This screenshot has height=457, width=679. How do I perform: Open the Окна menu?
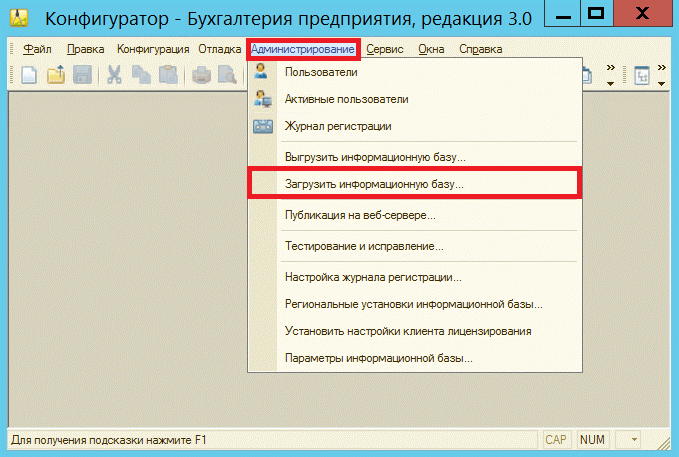pos(431,49)
